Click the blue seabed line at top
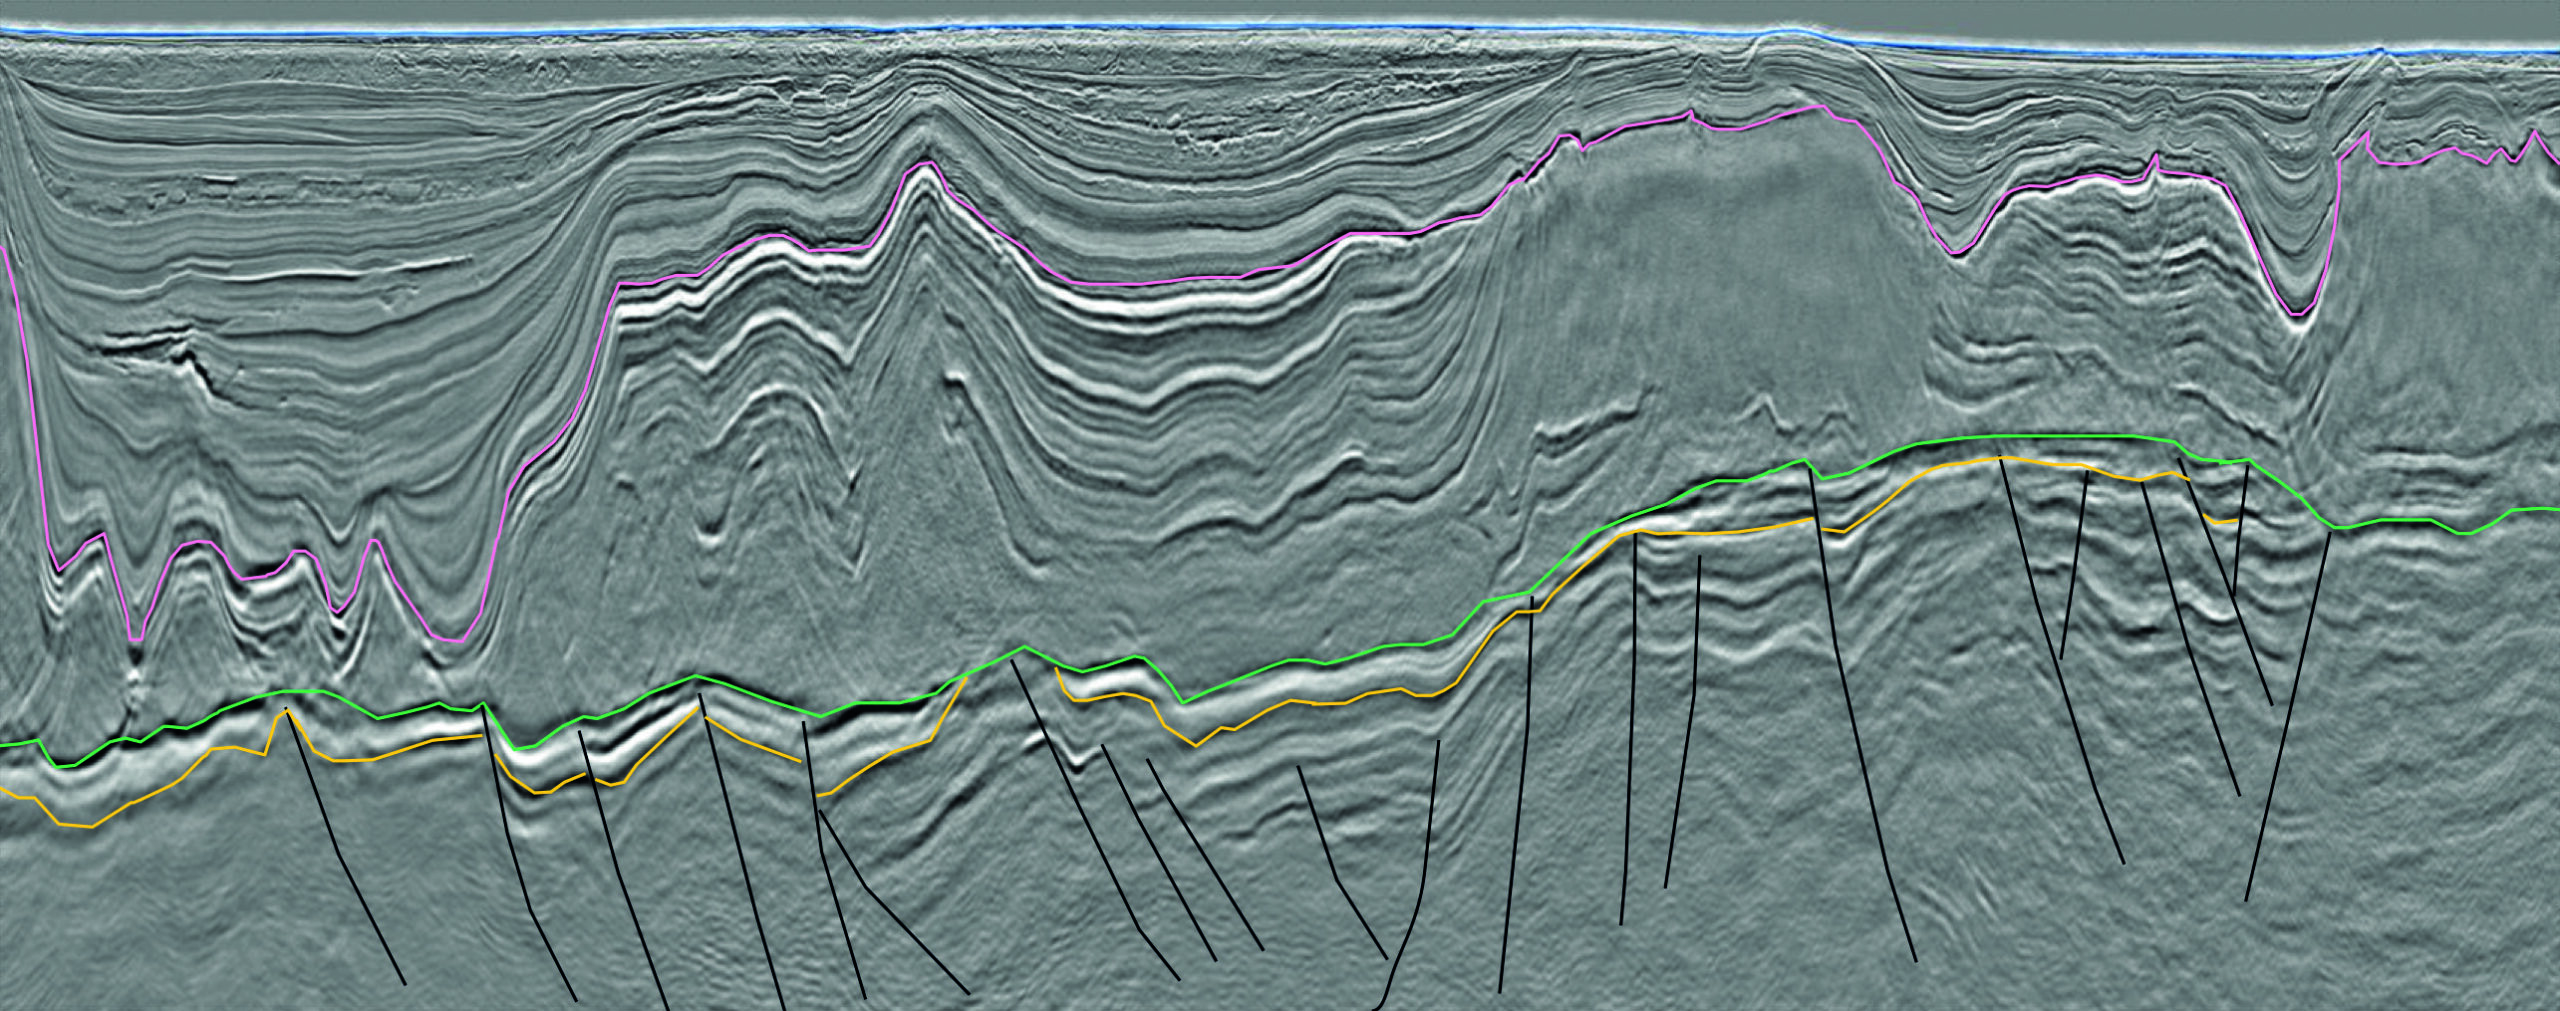The height and width of the screenshot is (1011, 2560). click(1000, 32)
